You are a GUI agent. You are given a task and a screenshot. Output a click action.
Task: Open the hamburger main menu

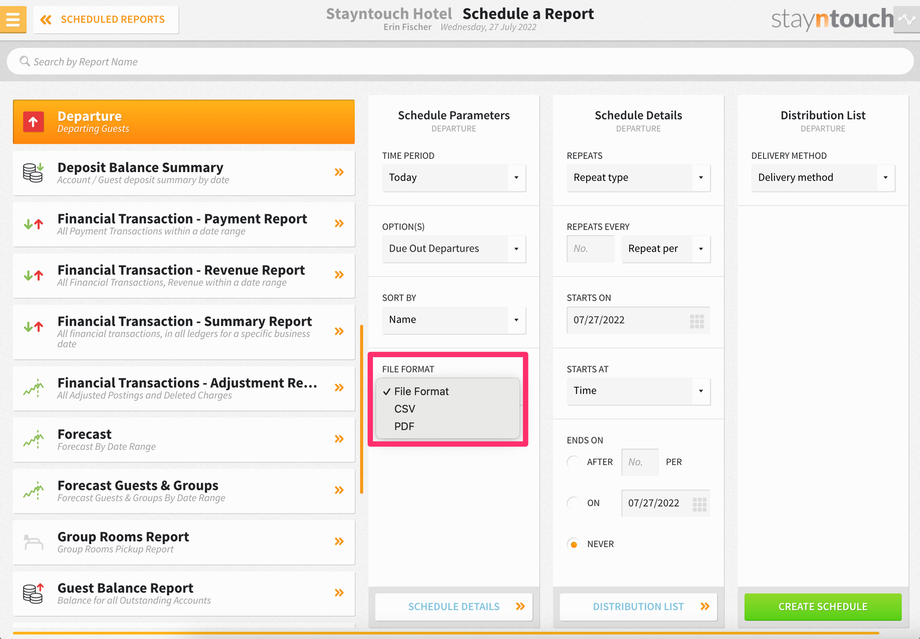click(x=13, y=19)
